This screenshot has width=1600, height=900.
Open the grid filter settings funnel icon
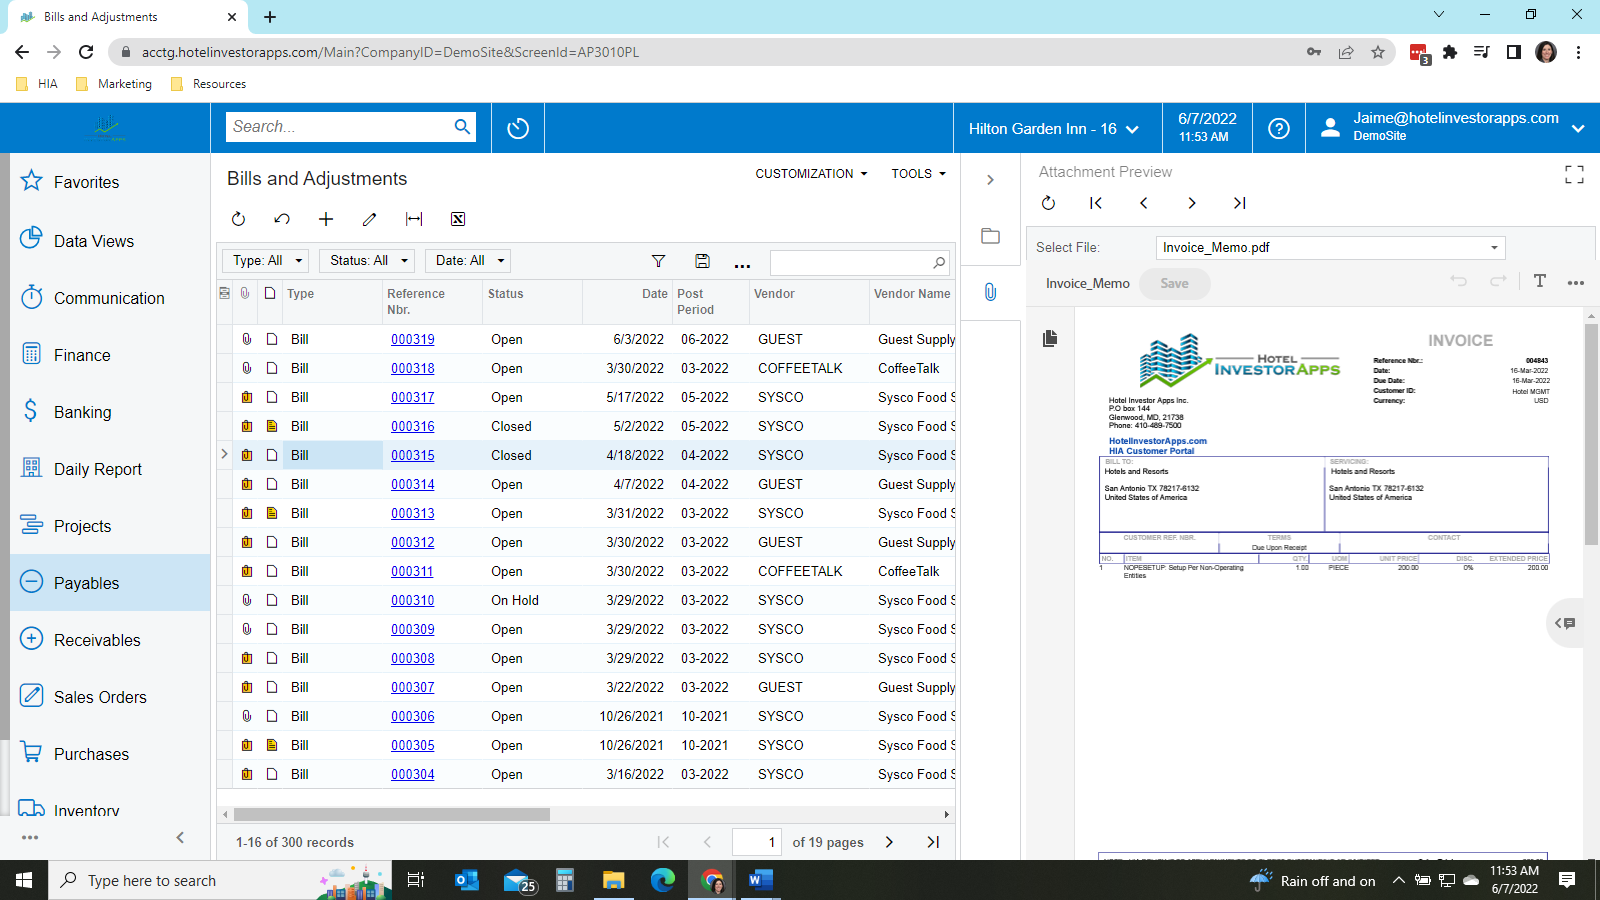(658, 261)
